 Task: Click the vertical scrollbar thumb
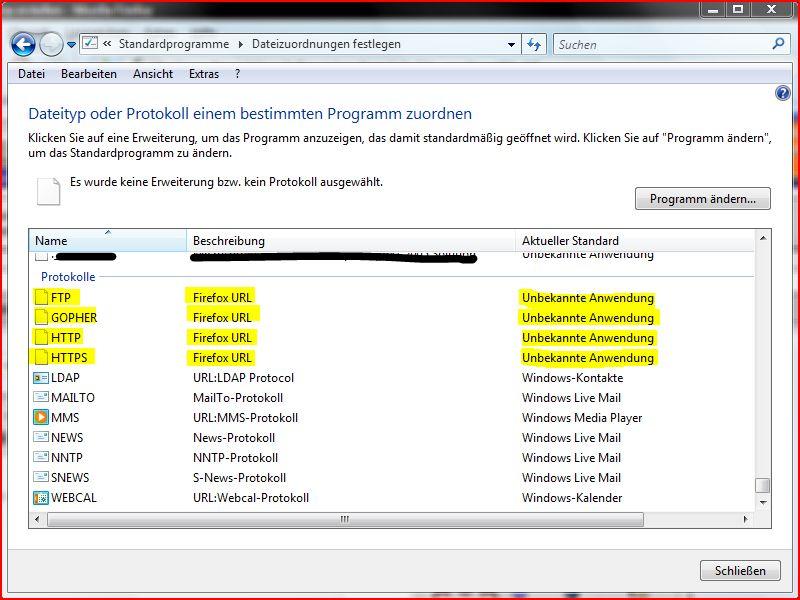coord(763,485)
